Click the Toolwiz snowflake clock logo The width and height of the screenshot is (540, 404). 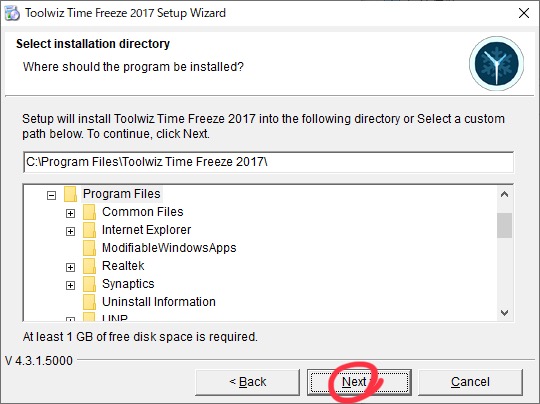click(496, 63)
